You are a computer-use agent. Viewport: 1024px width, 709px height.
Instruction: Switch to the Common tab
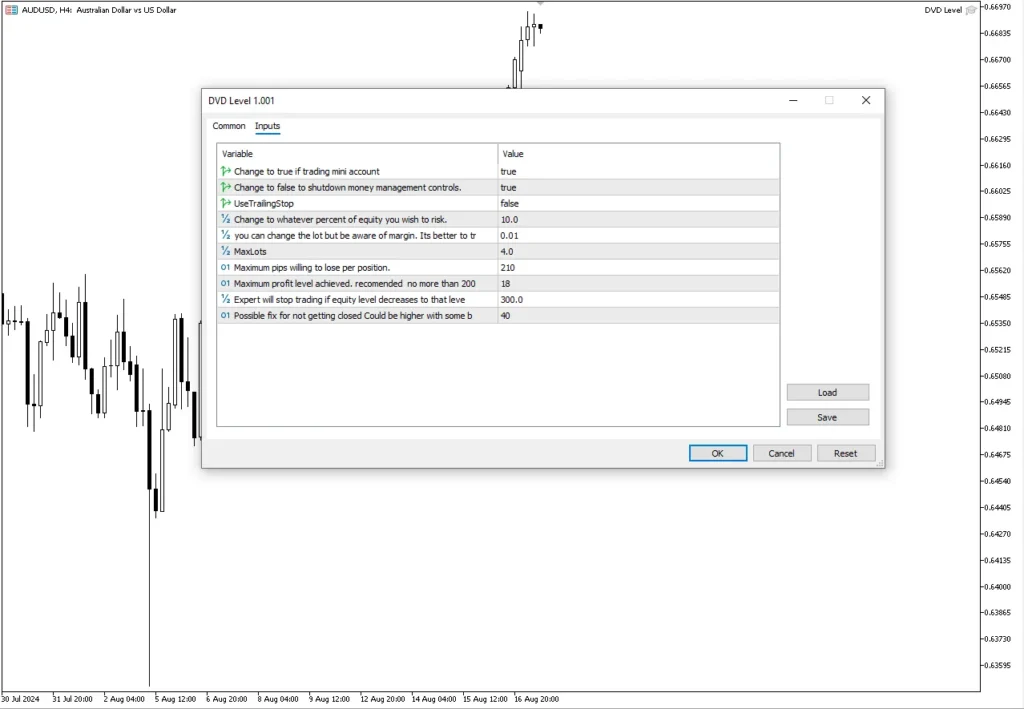click(229, 126)
